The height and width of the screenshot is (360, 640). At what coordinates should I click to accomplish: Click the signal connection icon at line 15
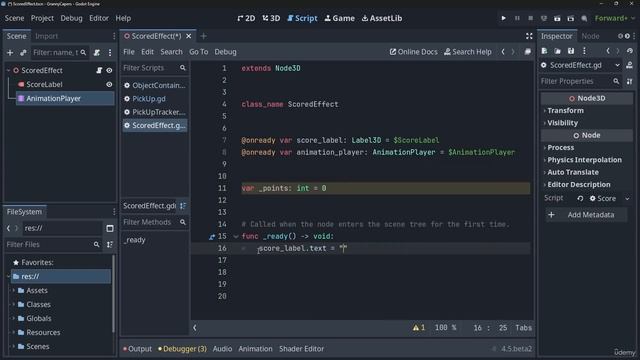click(x=211, y=237)
